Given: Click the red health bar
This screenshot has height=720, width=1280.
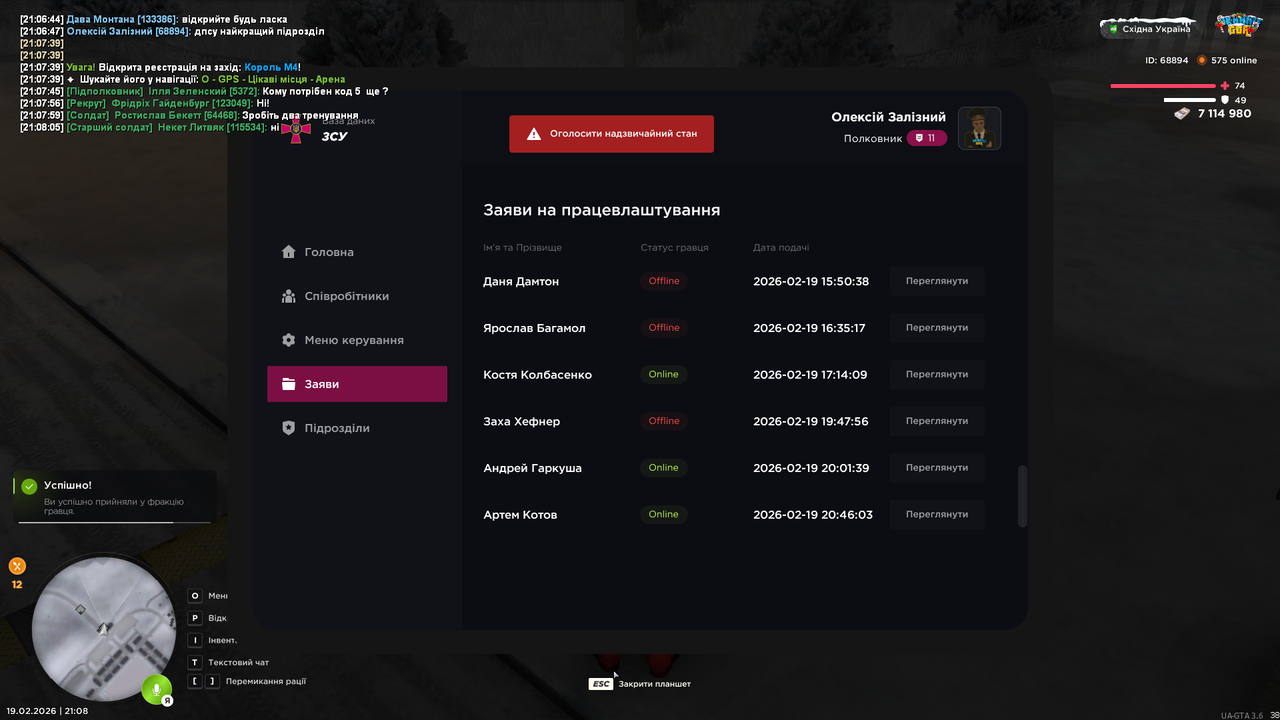Looking at the screenshot, I should 1163,86.
